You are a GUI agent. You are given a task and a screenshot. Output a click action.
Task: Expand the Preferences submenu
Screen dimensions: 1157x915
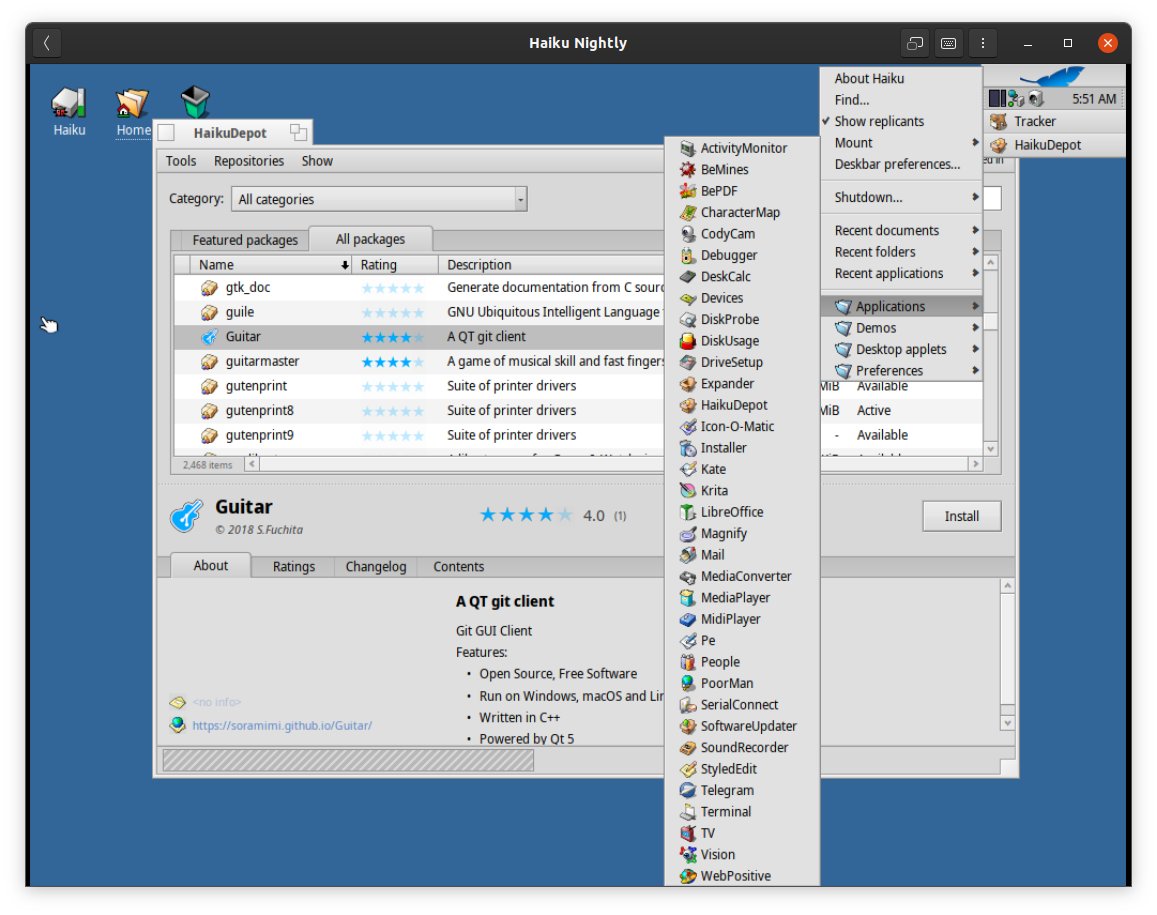(900, 370)
